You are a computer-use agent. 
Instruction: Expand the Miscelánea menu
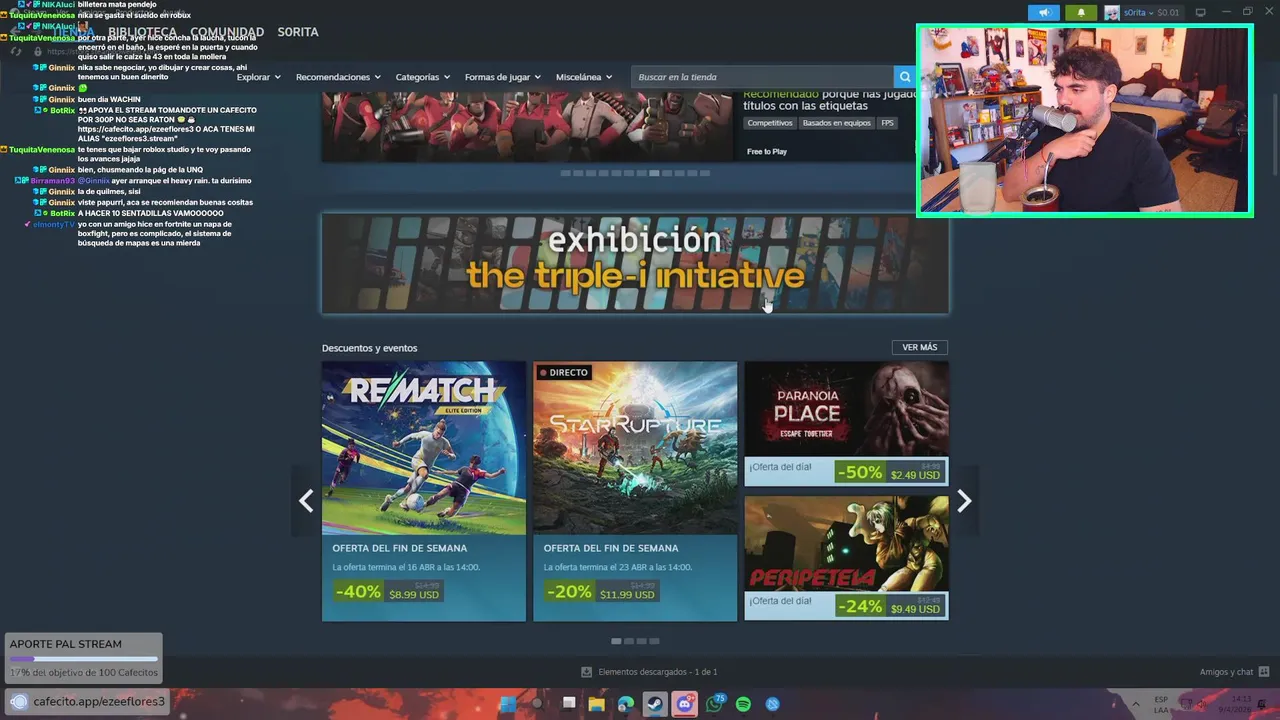coord(584,77)
